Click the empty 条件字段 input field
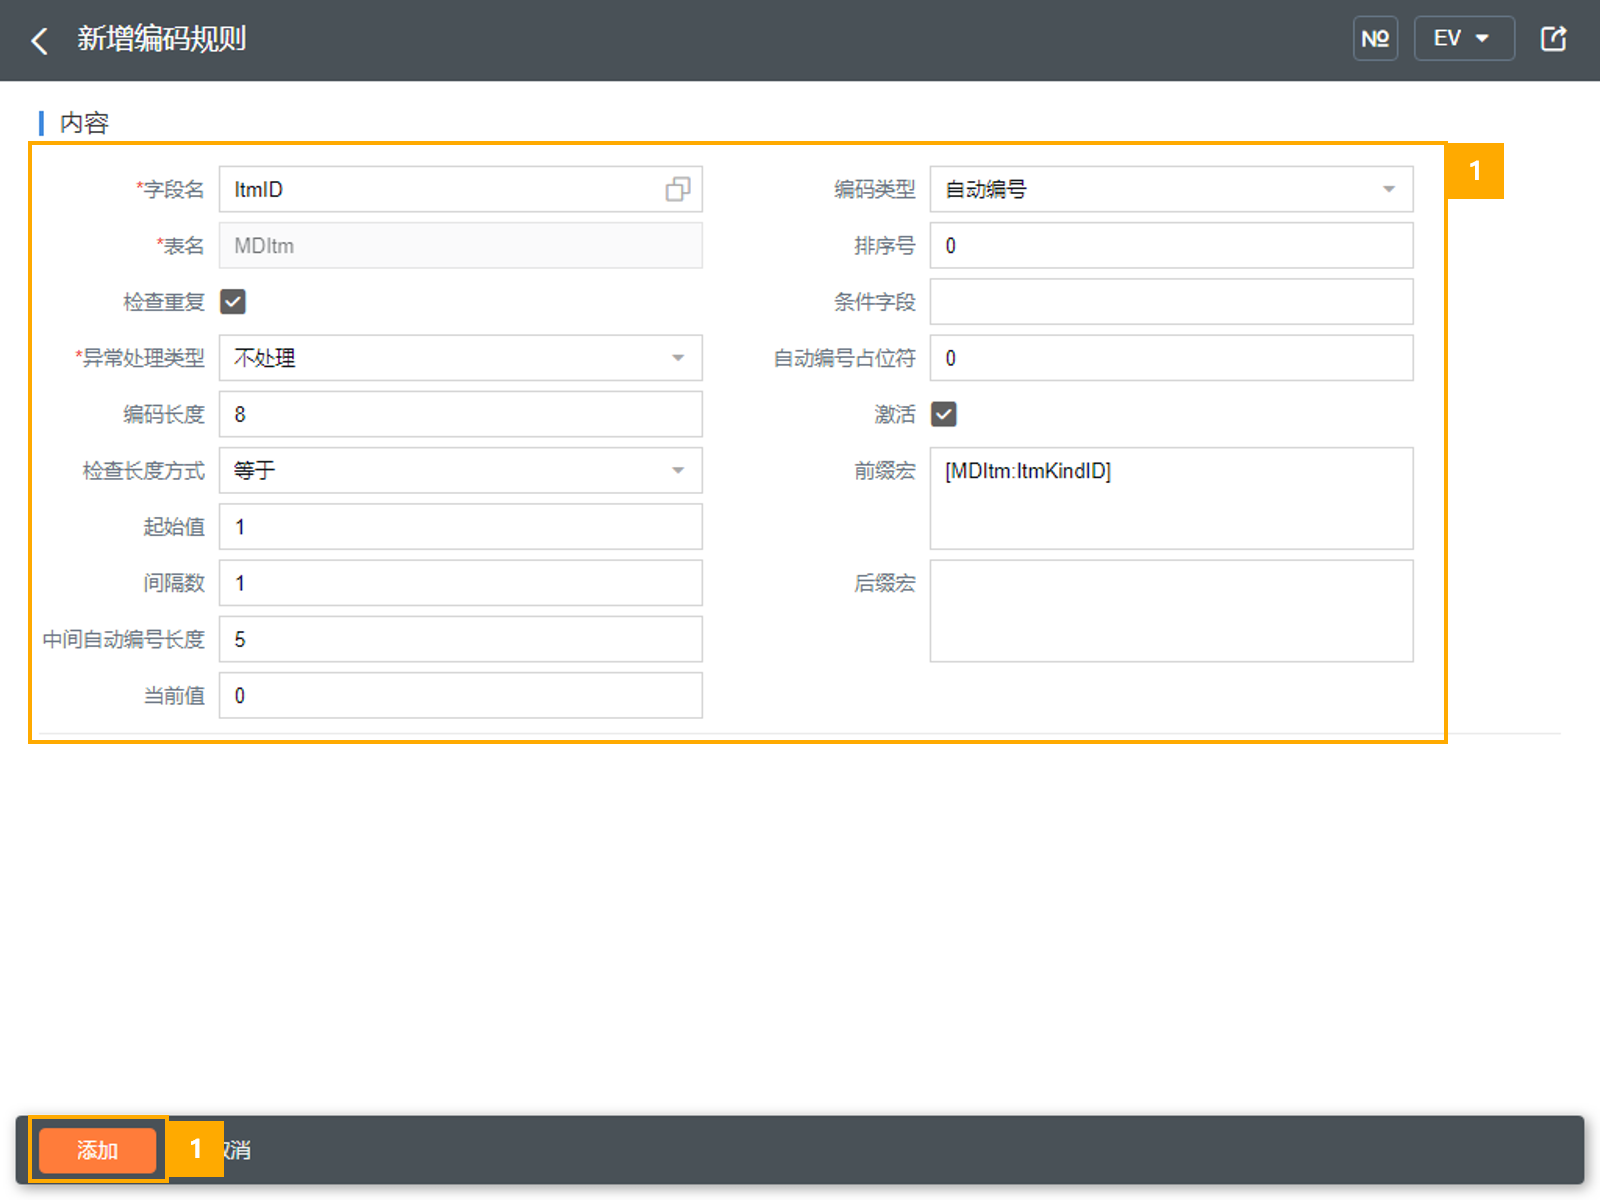This screenshot has width=1600, height=1200. pyautogui.click(x=1172, y=301)
